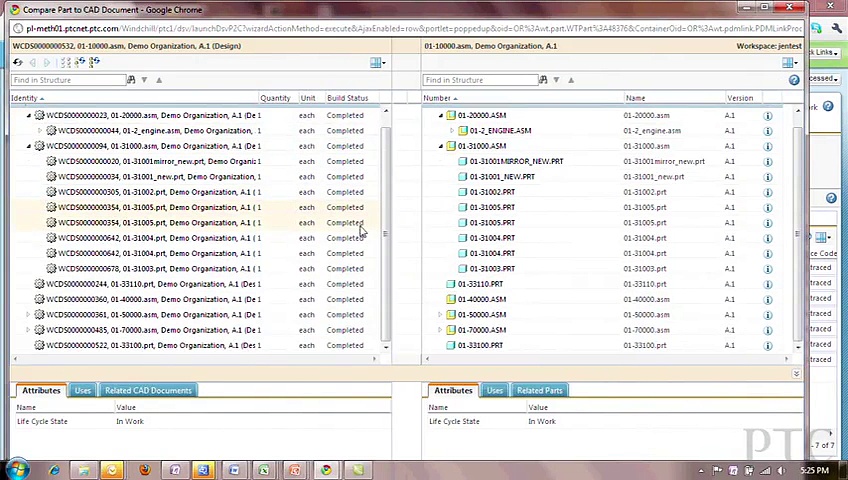Select the 01-33100.PRT row in right tree
The height and width of the screenshot is (480, 848).
click(480, 345)
